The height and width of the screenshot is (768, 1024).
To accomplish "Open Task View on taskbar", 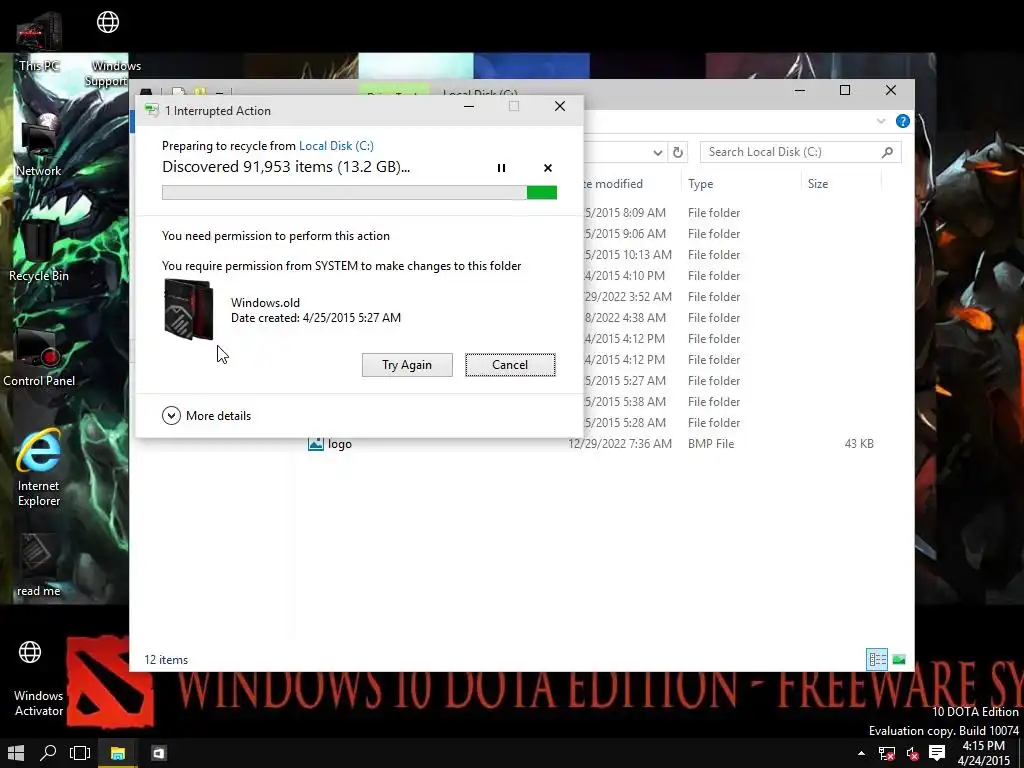I will click(x=80, y=753).
